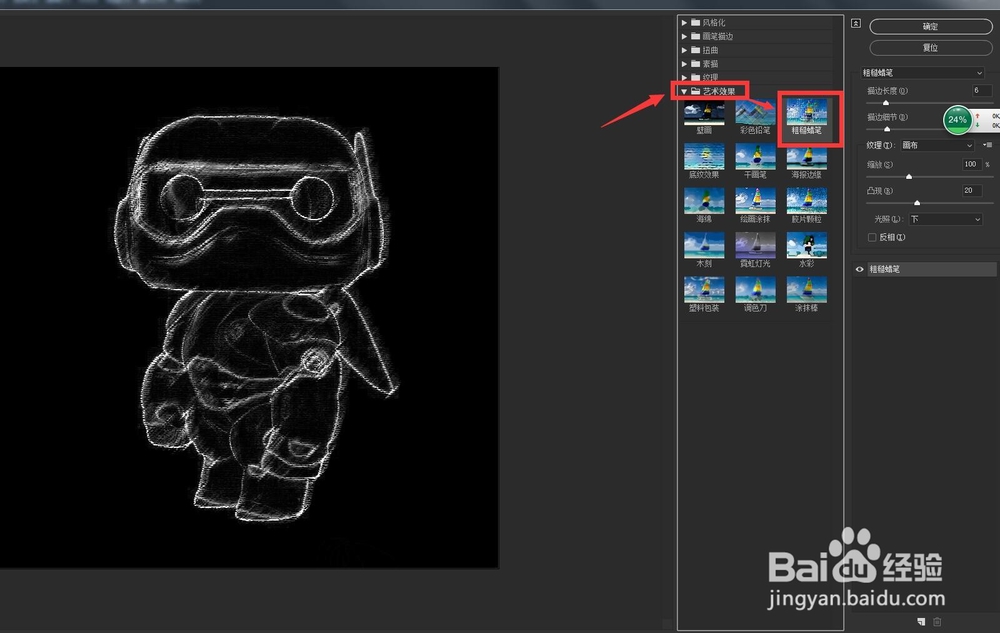Select the 壁画 (Fresco) filter thumbnail
This screenshot has width=1000, height=633.
click(703, 115)
